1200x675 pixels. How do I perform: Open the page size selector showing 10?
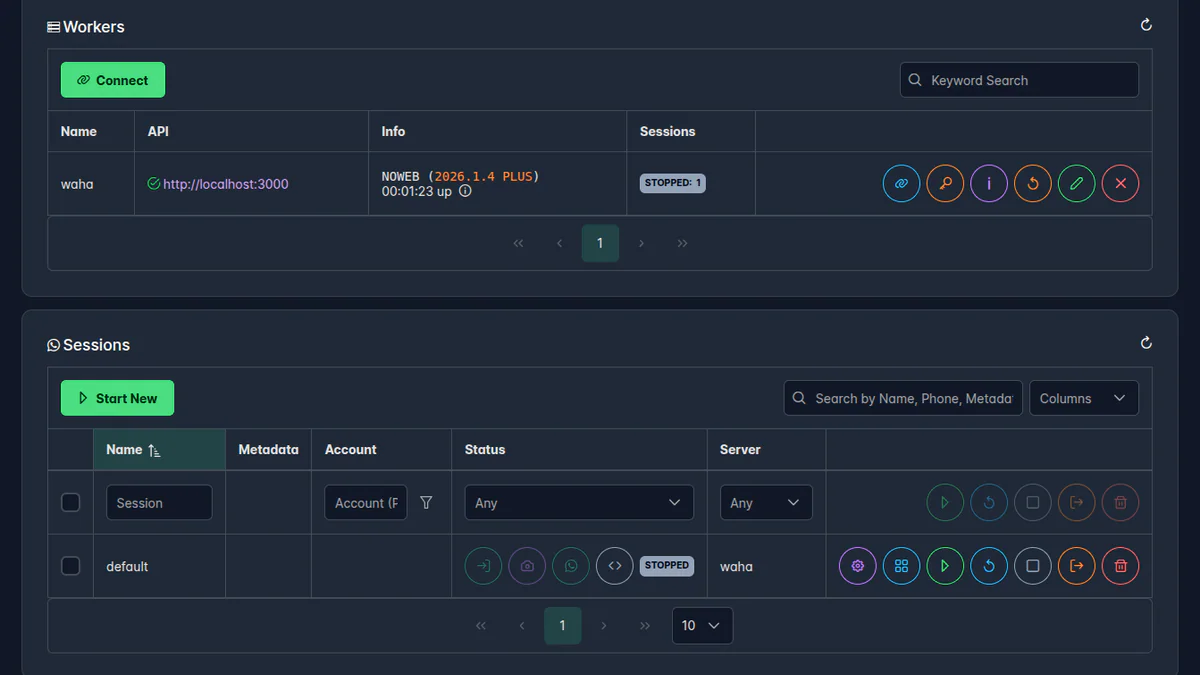702,625
